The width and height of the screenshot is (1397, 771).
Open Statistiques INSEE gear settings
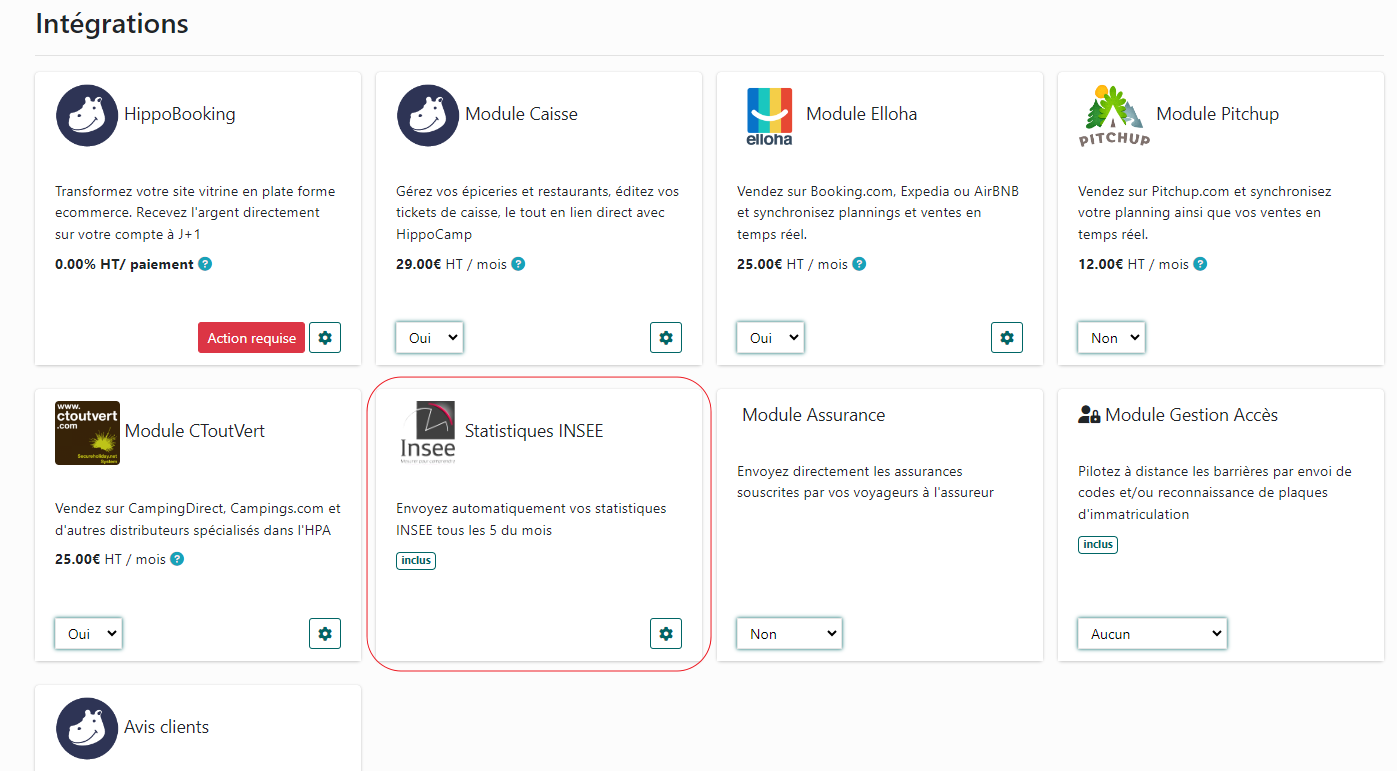[x=666, y=633]
